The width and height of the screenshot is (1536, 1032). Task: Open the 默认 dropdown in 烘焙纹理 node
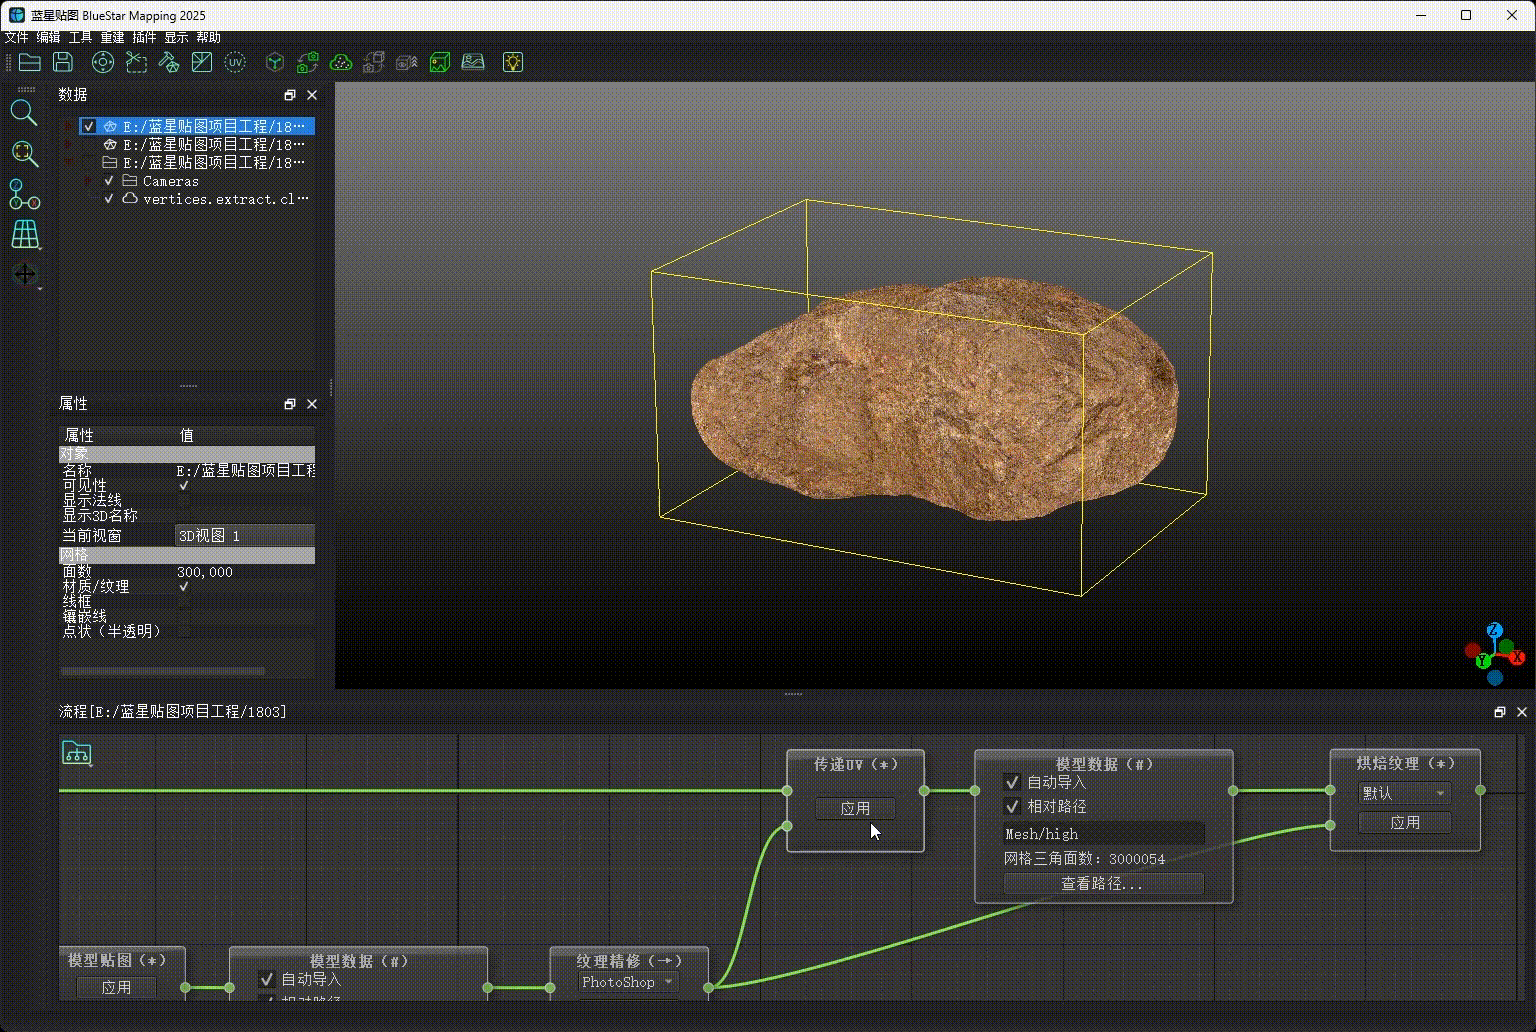[x=1404, y=793]
